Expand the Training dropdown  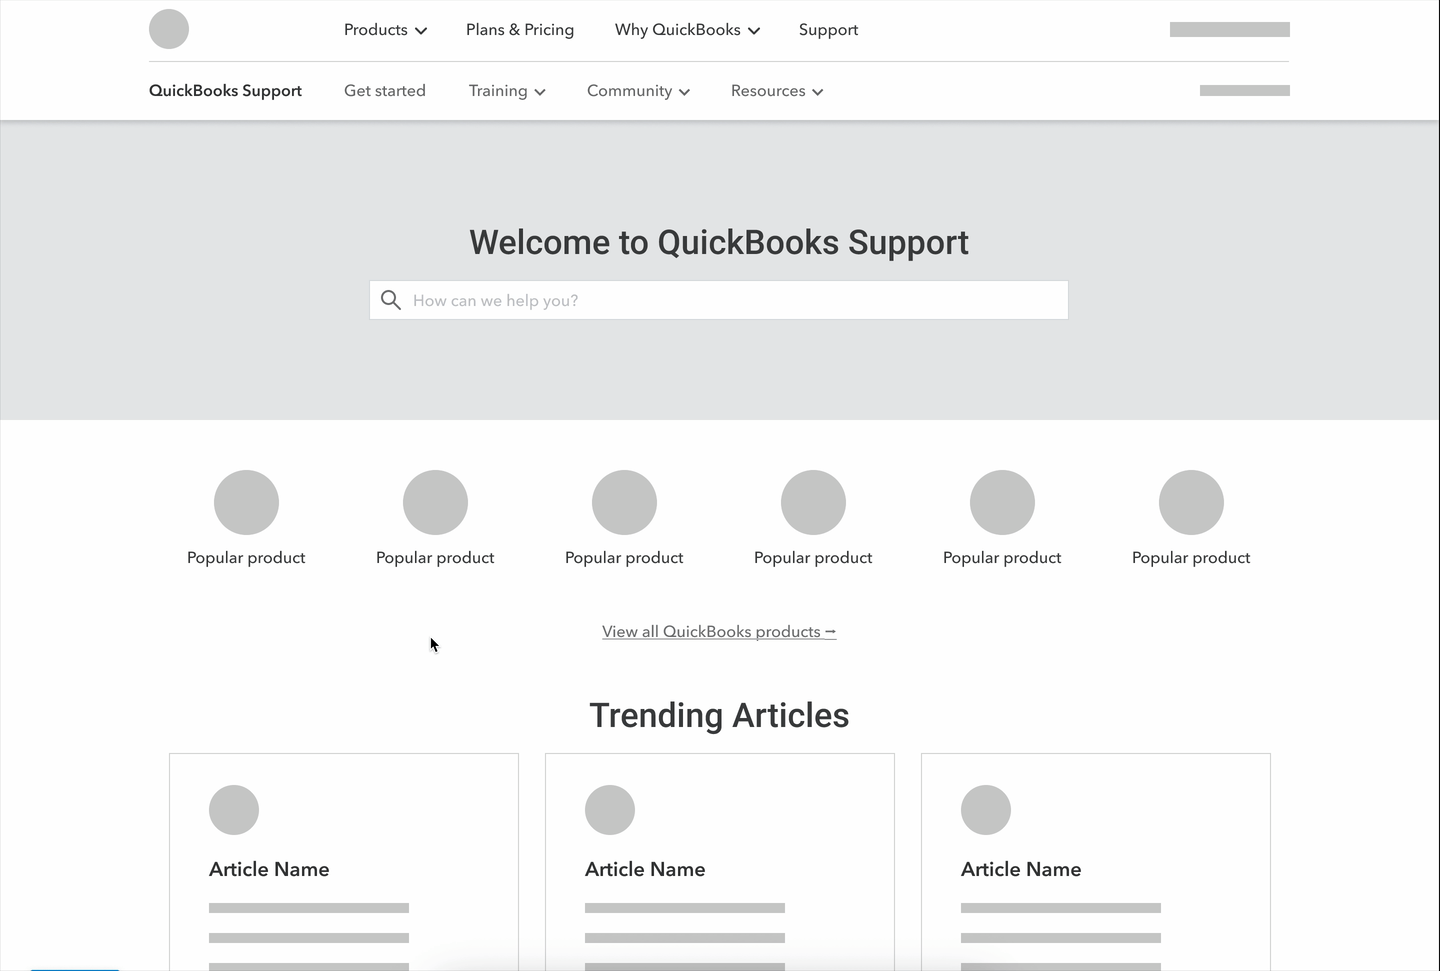(507, 91)
